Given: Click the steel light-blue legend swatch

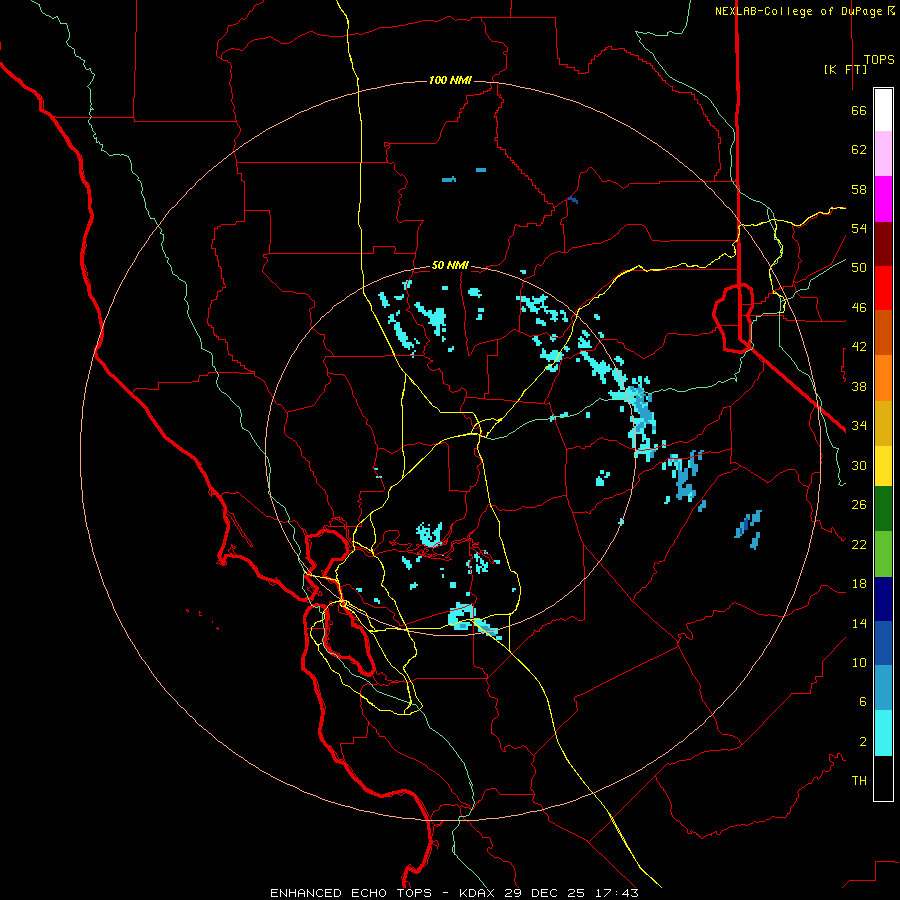Looking at the screenshot, I should [x=883, y=687].
